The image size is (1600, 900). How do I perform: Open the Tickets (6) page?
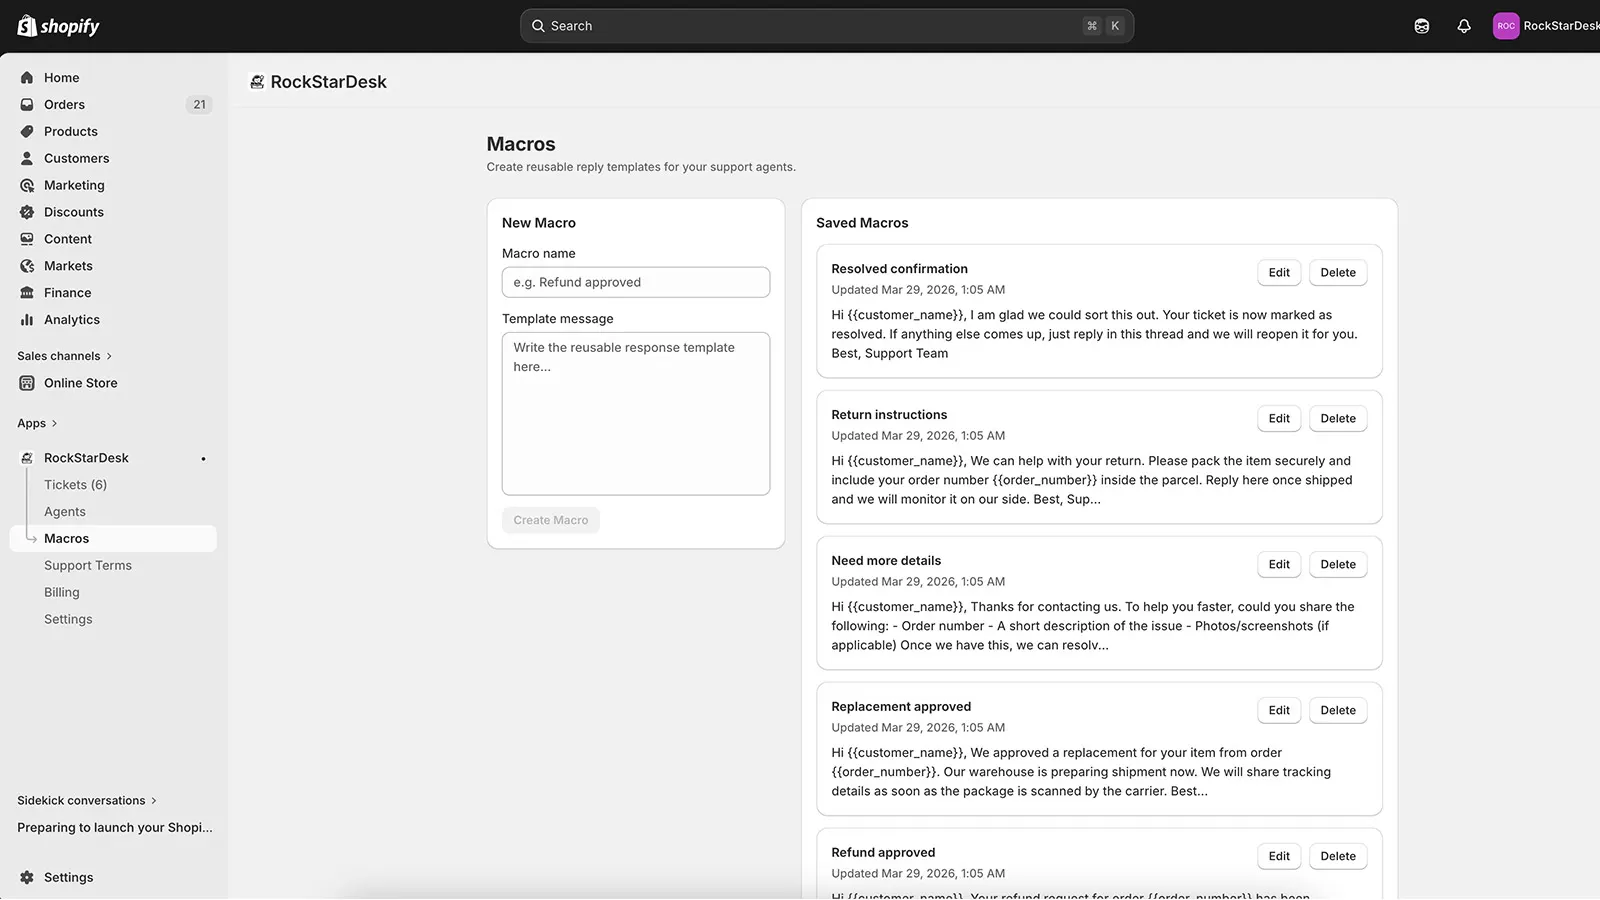pyautogui.click(x=75, y=485)
